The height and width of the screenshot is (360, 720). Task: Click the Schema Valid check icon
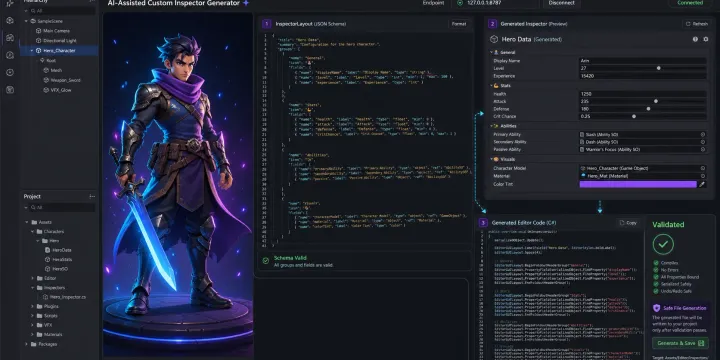(265, 261)
